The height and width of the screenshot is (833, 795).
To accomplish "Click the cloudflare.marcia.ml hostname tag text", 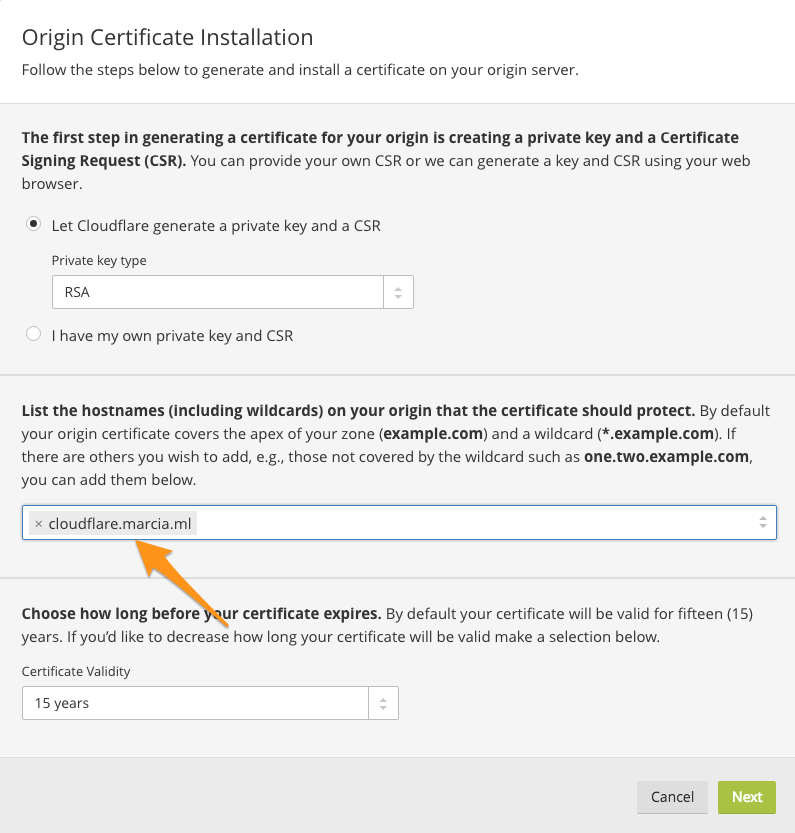I will tap(119, 523).
